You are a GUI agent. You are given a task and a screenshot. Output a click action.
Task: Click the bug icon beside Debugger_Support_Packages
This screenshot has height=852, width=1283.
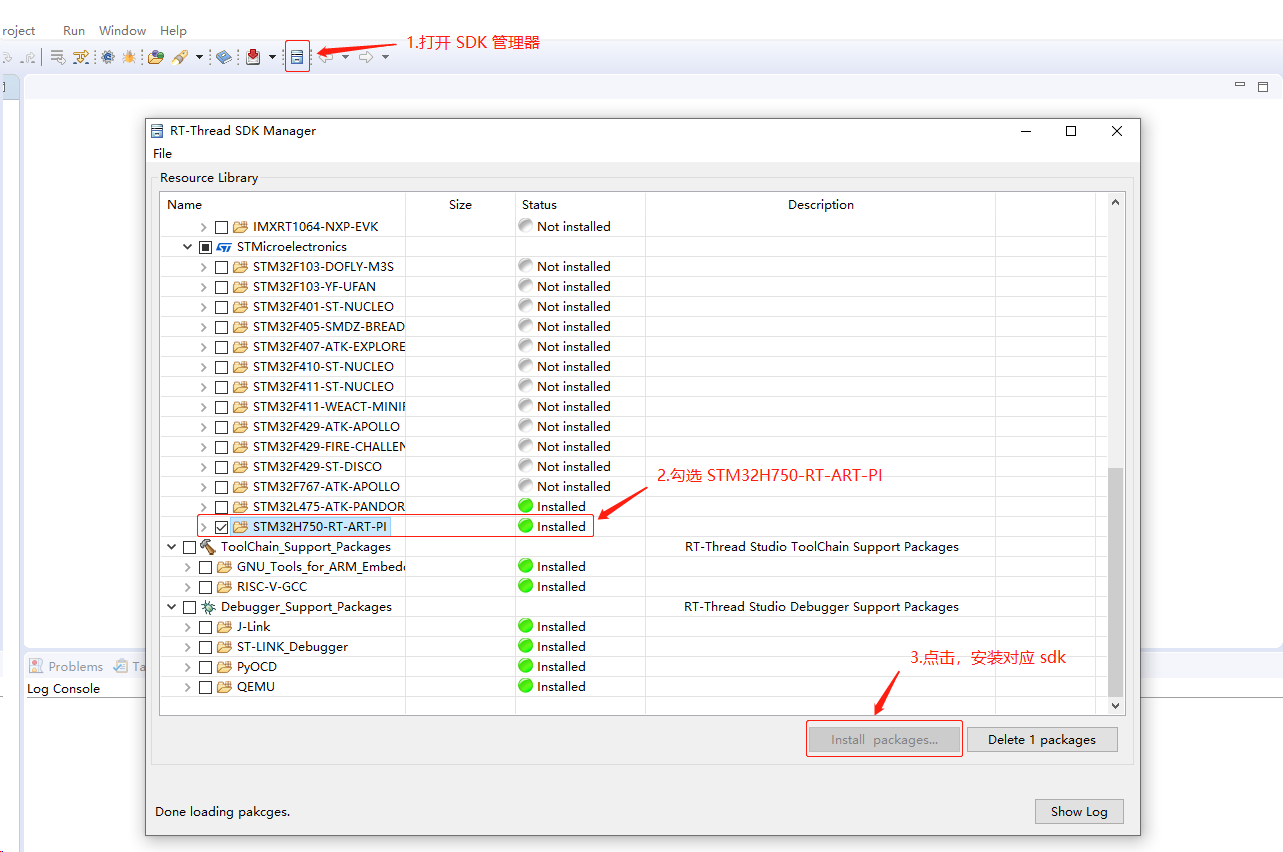208,607
